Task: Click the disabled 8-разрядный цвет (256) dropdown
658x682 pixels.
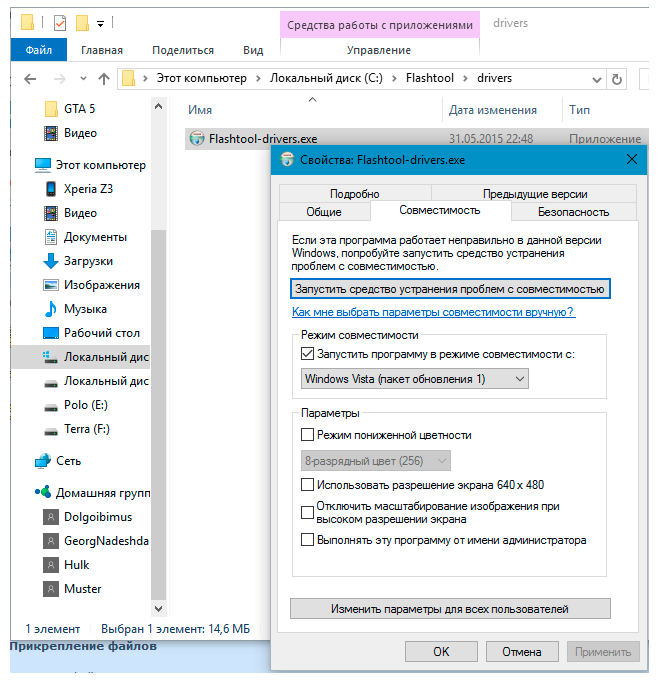Action: 375,461
